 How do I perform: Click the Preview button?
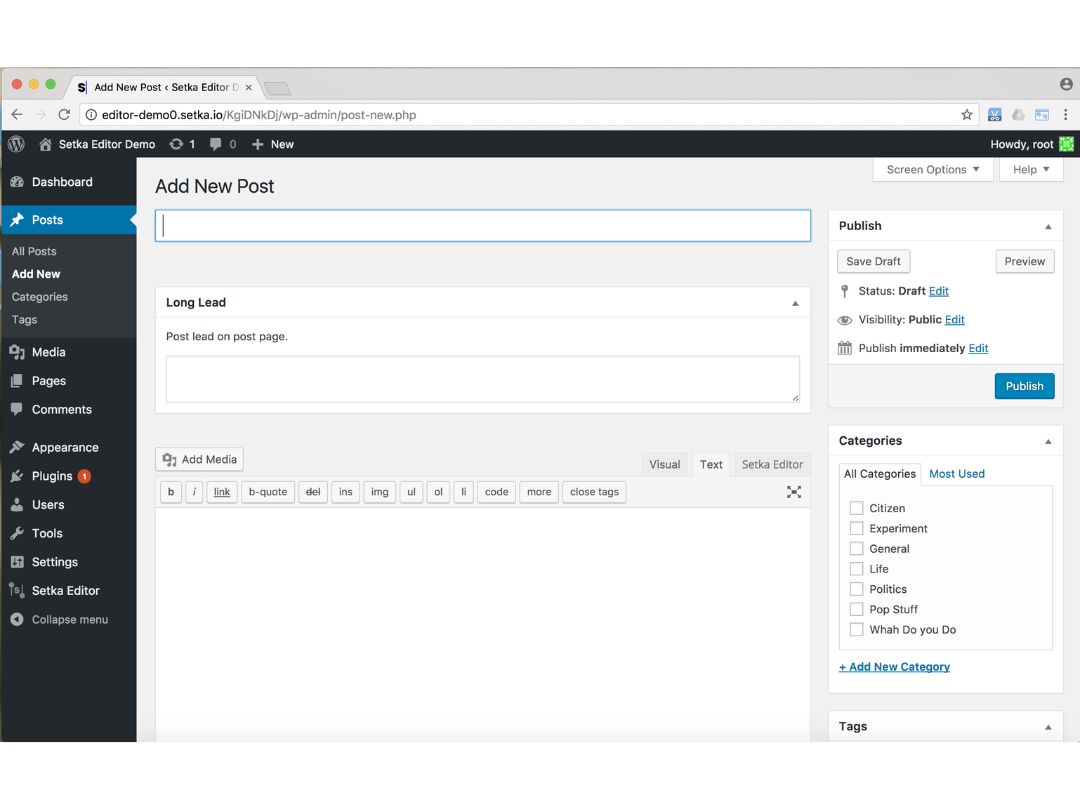coord(1024,261)
